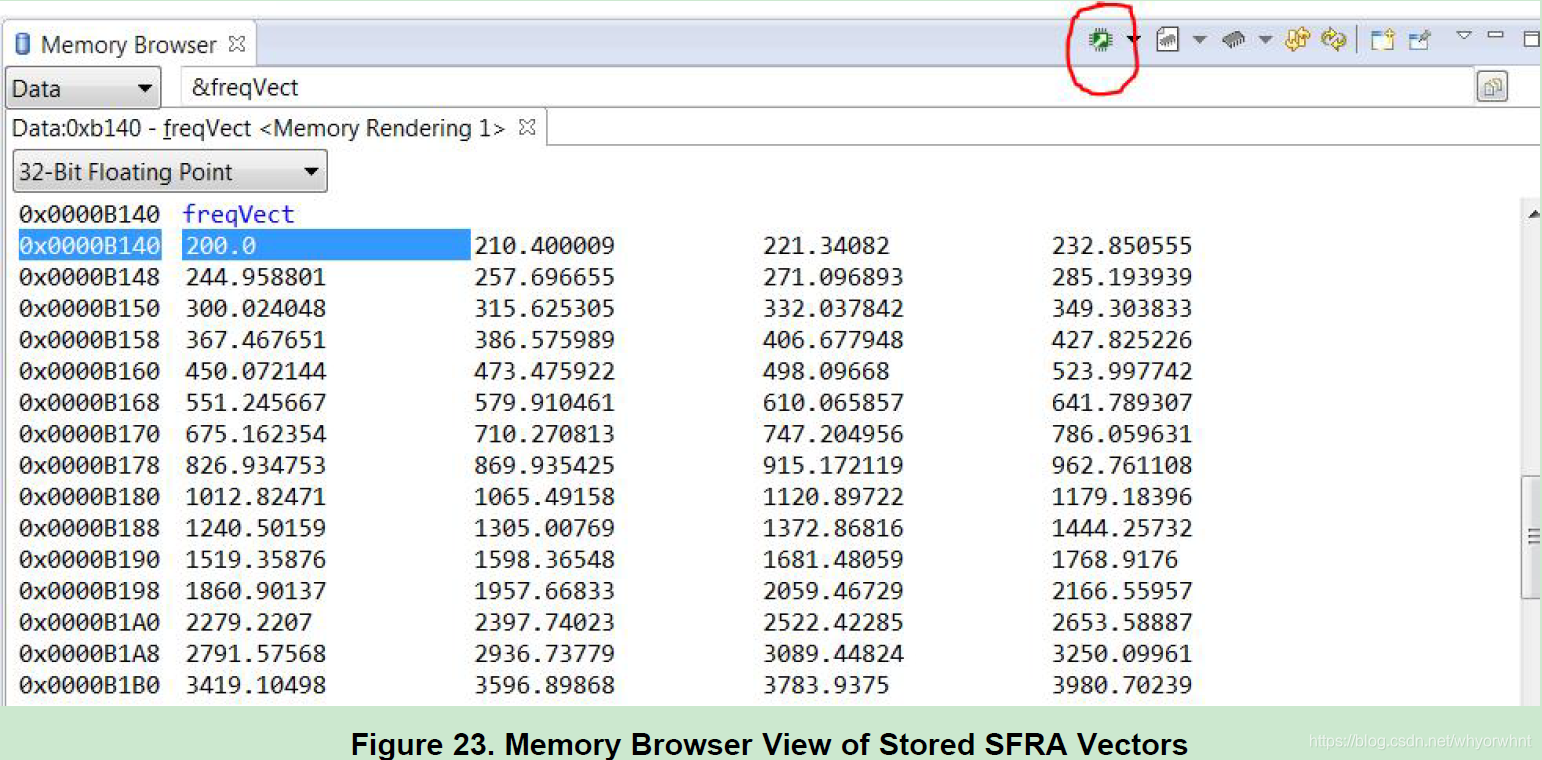The height and width of the screenshot is (760, 1542).
Task: Click value 244.958801
Action: click(256, 277)
